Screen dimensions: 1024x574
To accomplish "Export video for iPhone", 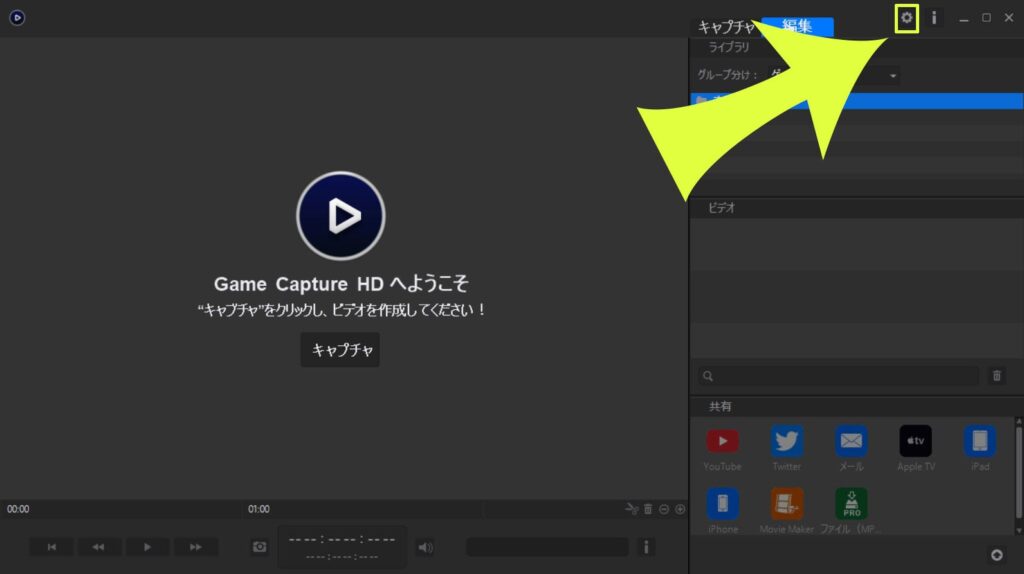I will (722, 503).
